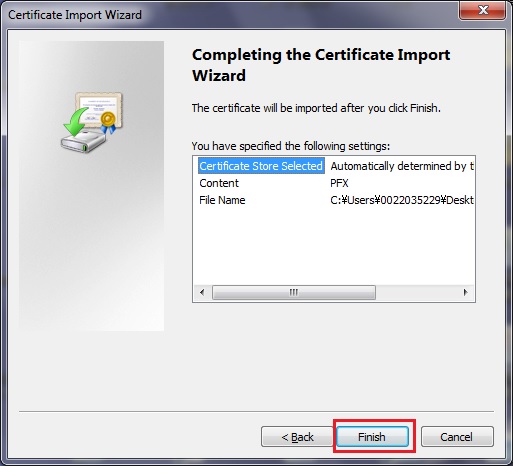This screenshot has width=513, height=466.
Task: Click the 'You have specified' settings label
Action: [291, 146]
